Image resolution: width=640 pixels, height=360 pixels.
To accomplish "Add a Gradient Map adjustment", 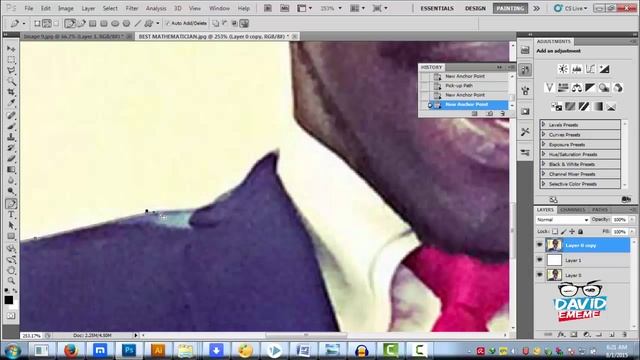I will point(598,107).
